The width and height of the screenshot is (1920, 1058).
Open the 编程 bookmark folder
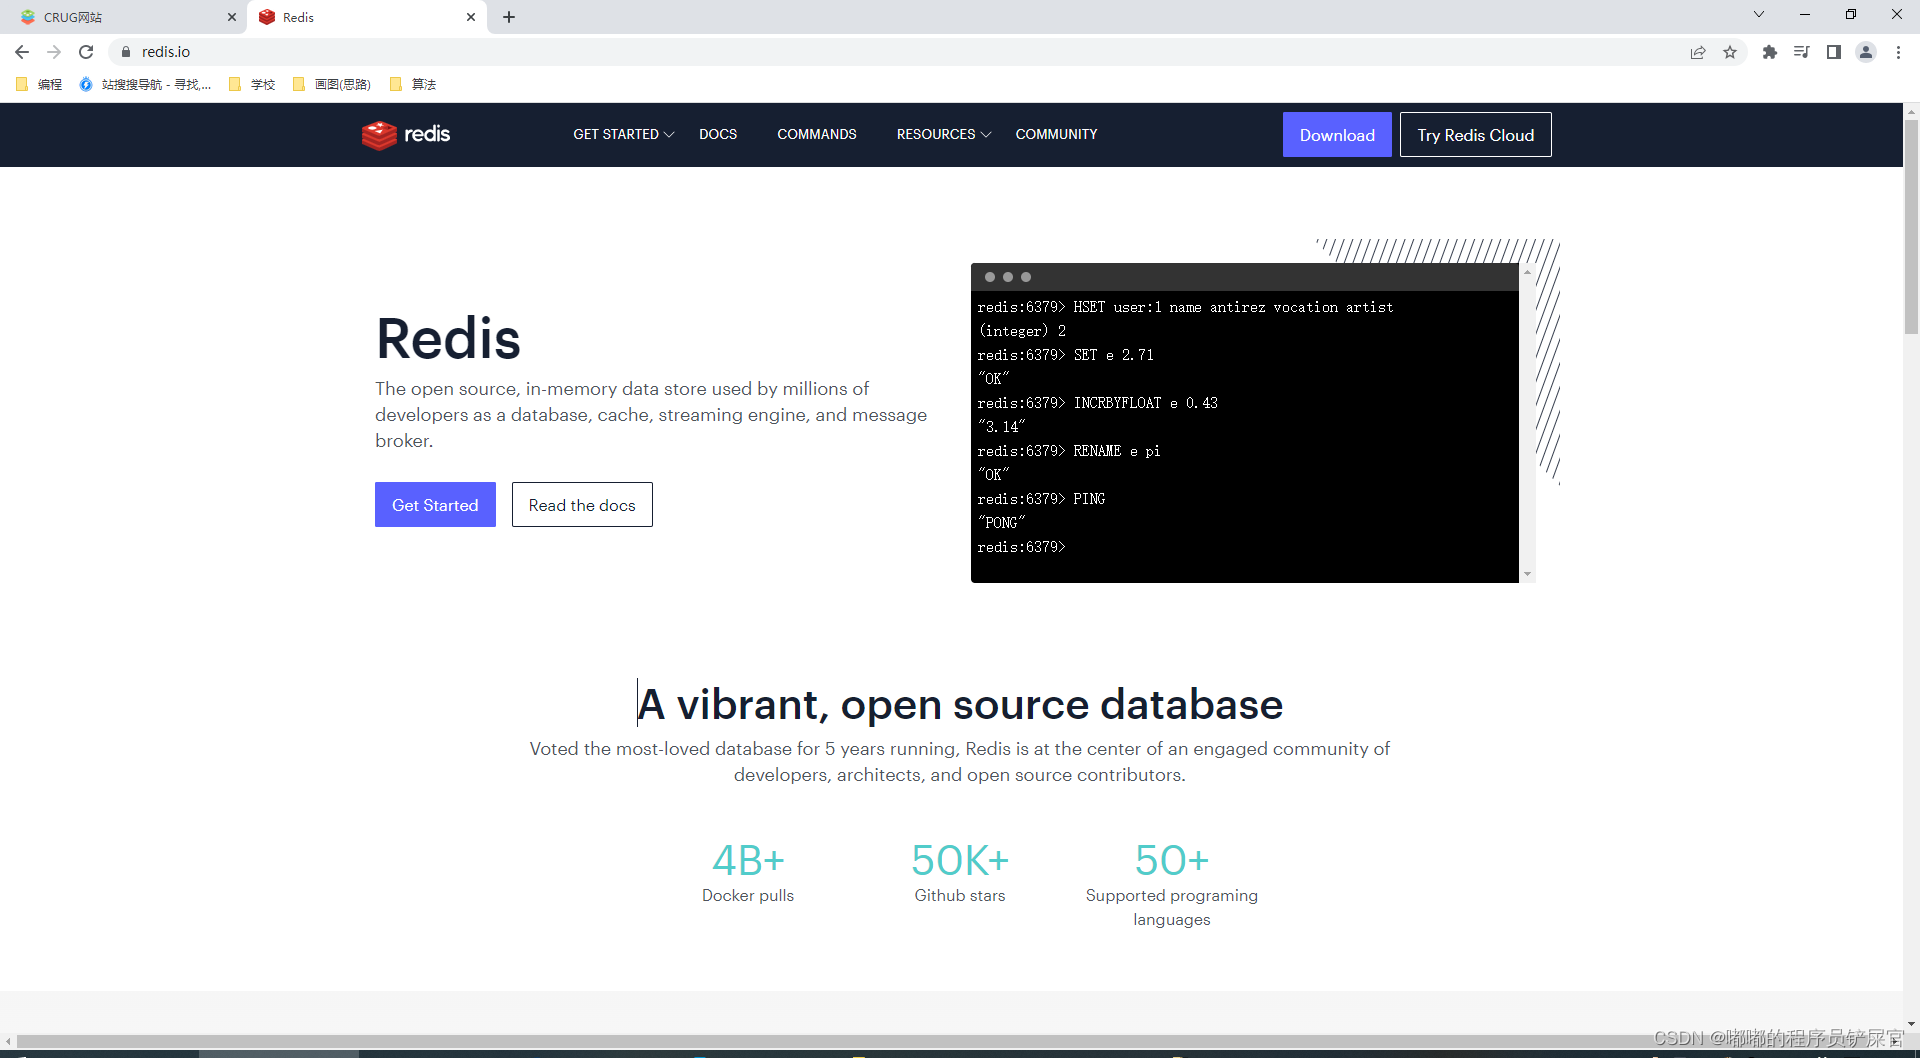[39, 84]
